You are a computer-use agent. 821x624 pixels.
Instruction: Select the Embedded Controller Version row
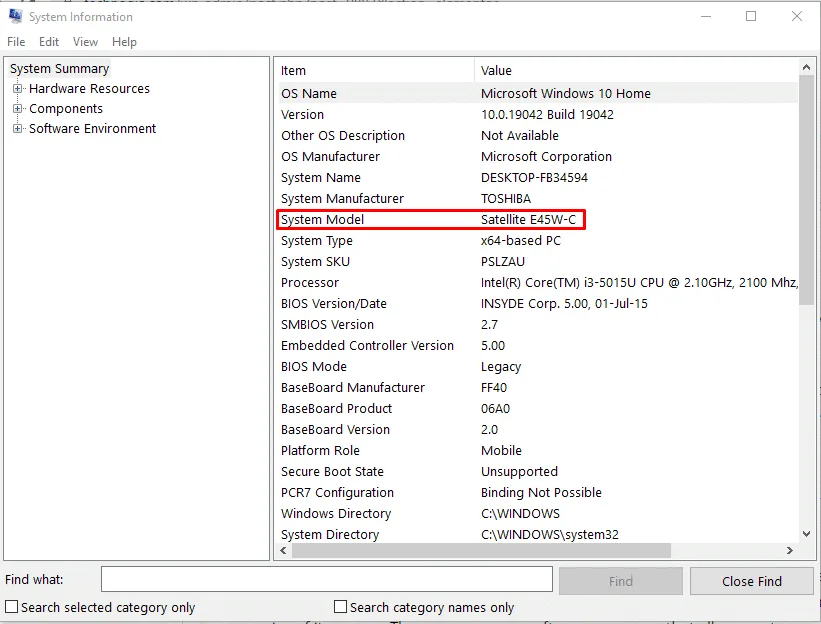[x=538, y=346]
